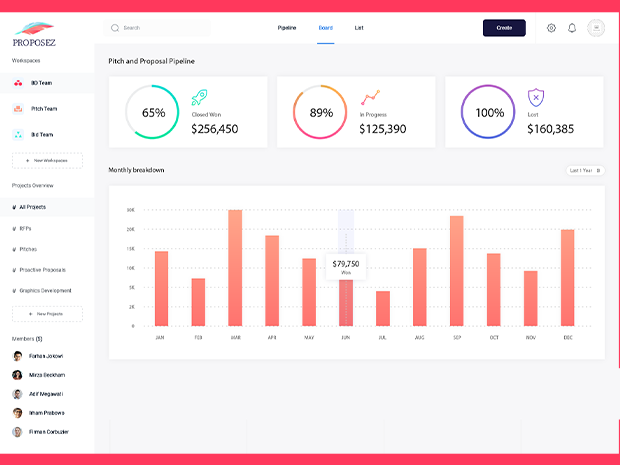Open settings via the gear icon

tap(551, 28)
